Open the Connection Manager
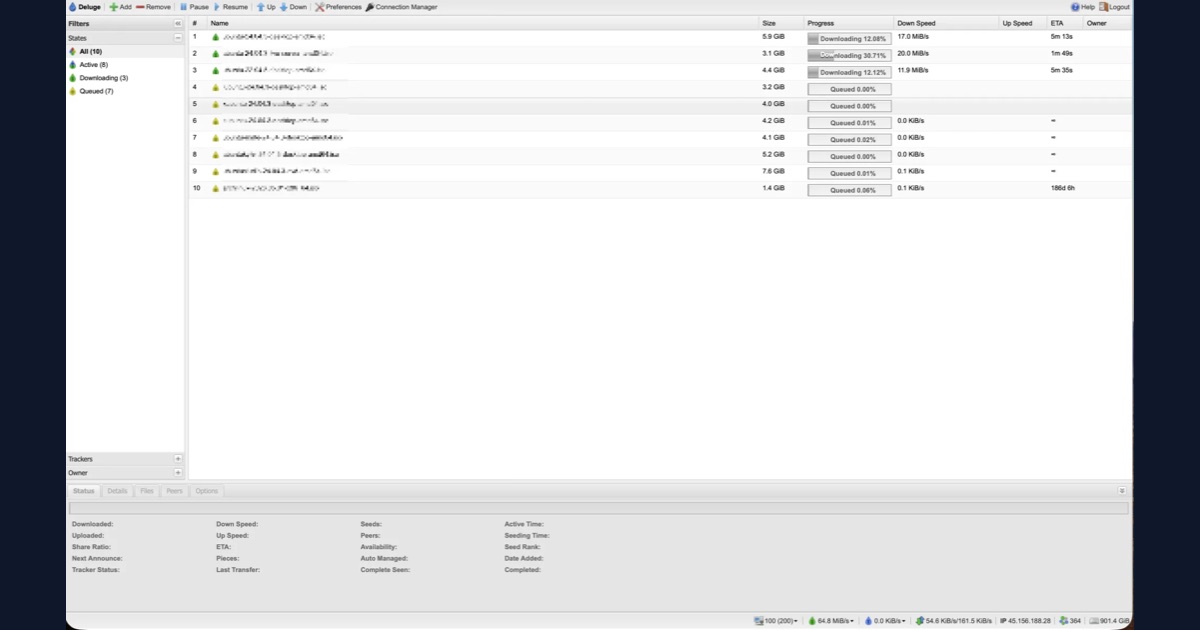 401,7
